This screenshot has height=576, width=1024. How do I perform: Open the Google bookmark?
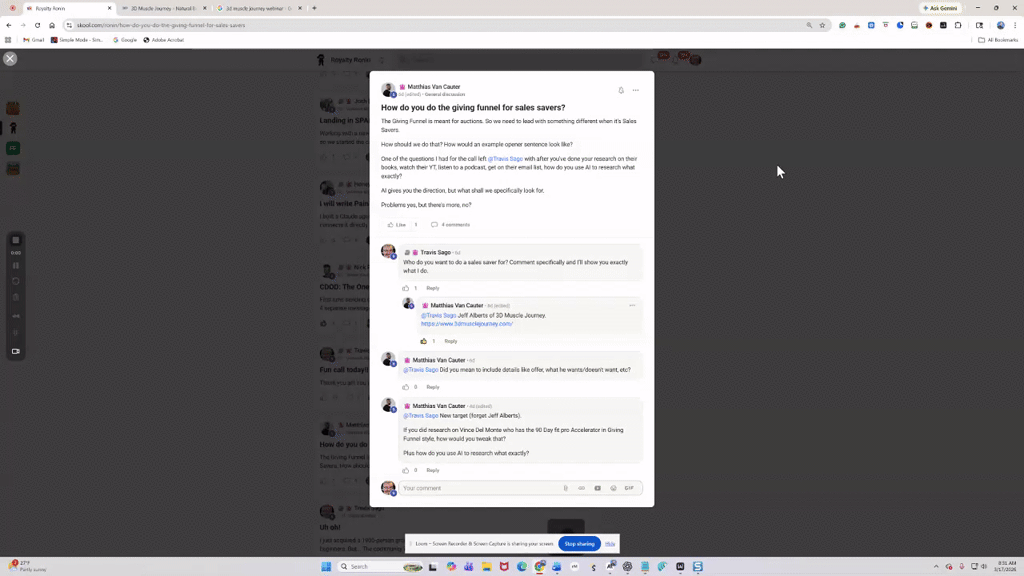coord(125,40)
